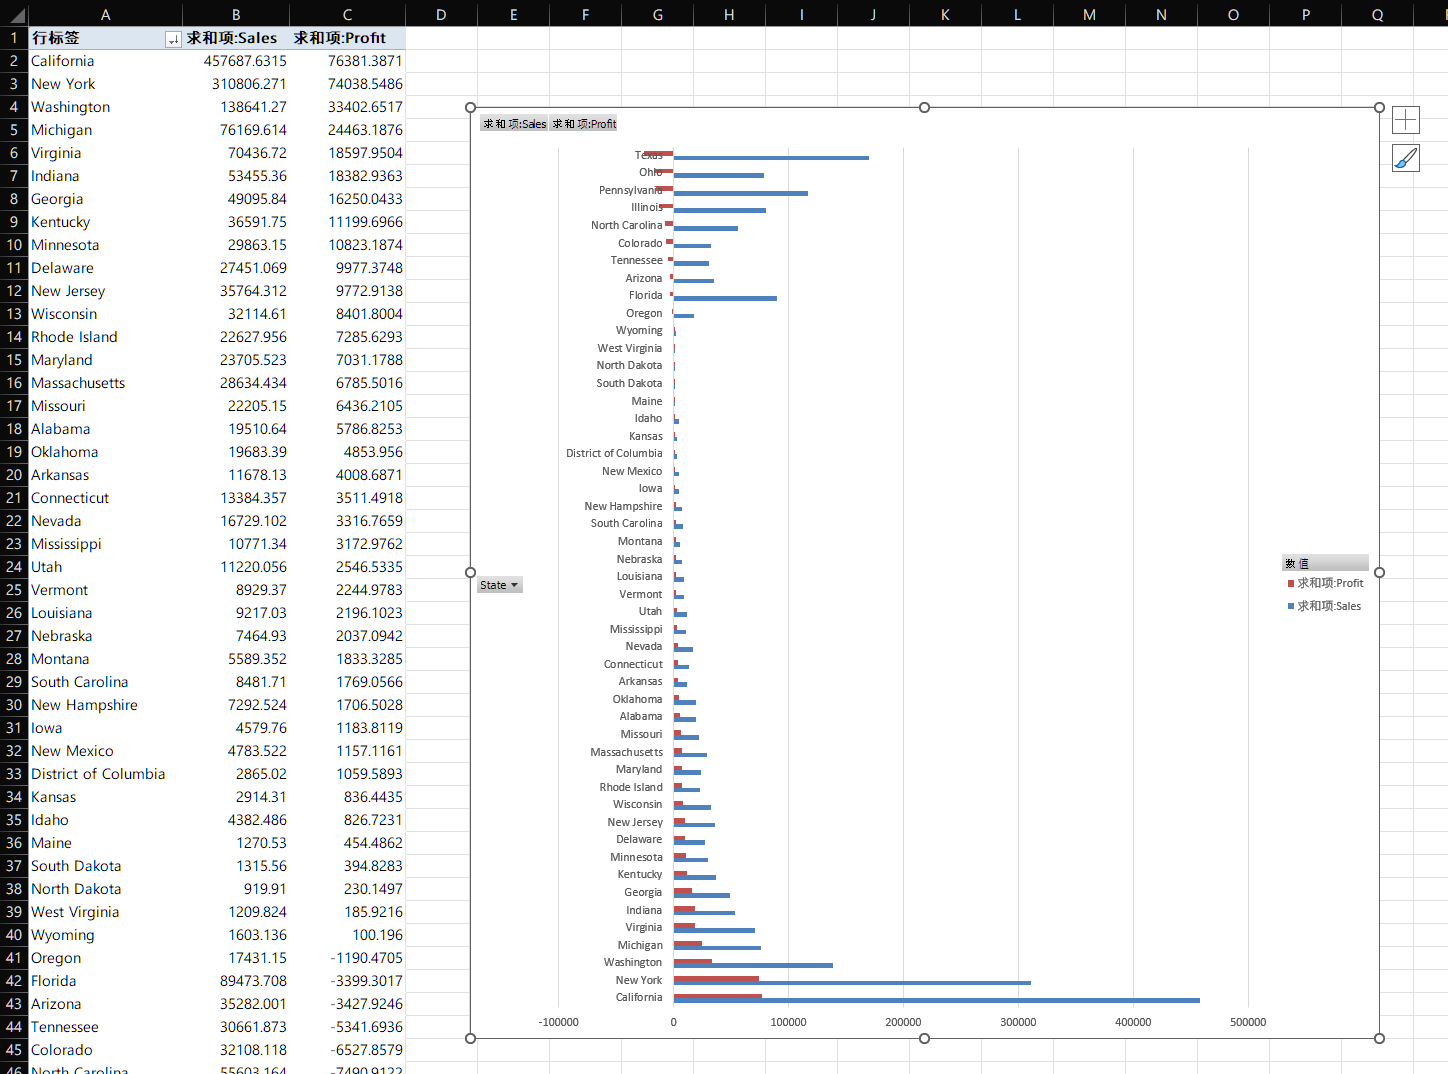The height and width of the screenshot is (1074, 1448).
Task: Click the chart's top-left corner handle
Action: tap(471, 107)
